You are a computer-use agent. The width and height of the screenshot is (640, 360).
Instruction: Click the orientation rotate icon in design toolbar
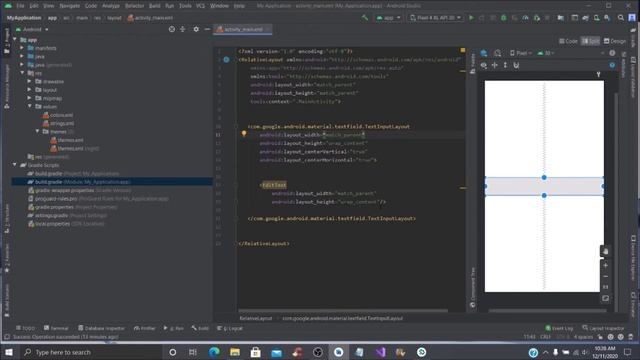click(x=497, y=53)
